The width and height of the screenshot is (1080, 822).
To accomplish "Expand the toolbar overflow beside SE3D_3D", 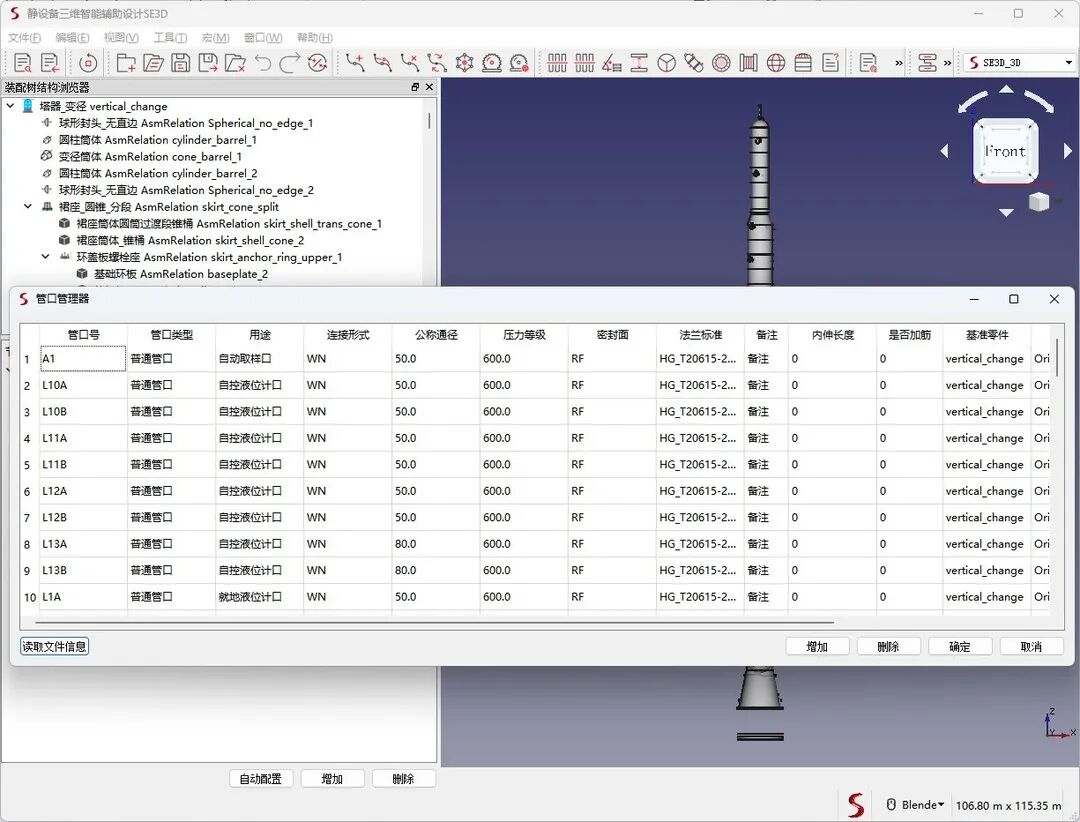I will [947, 63].
